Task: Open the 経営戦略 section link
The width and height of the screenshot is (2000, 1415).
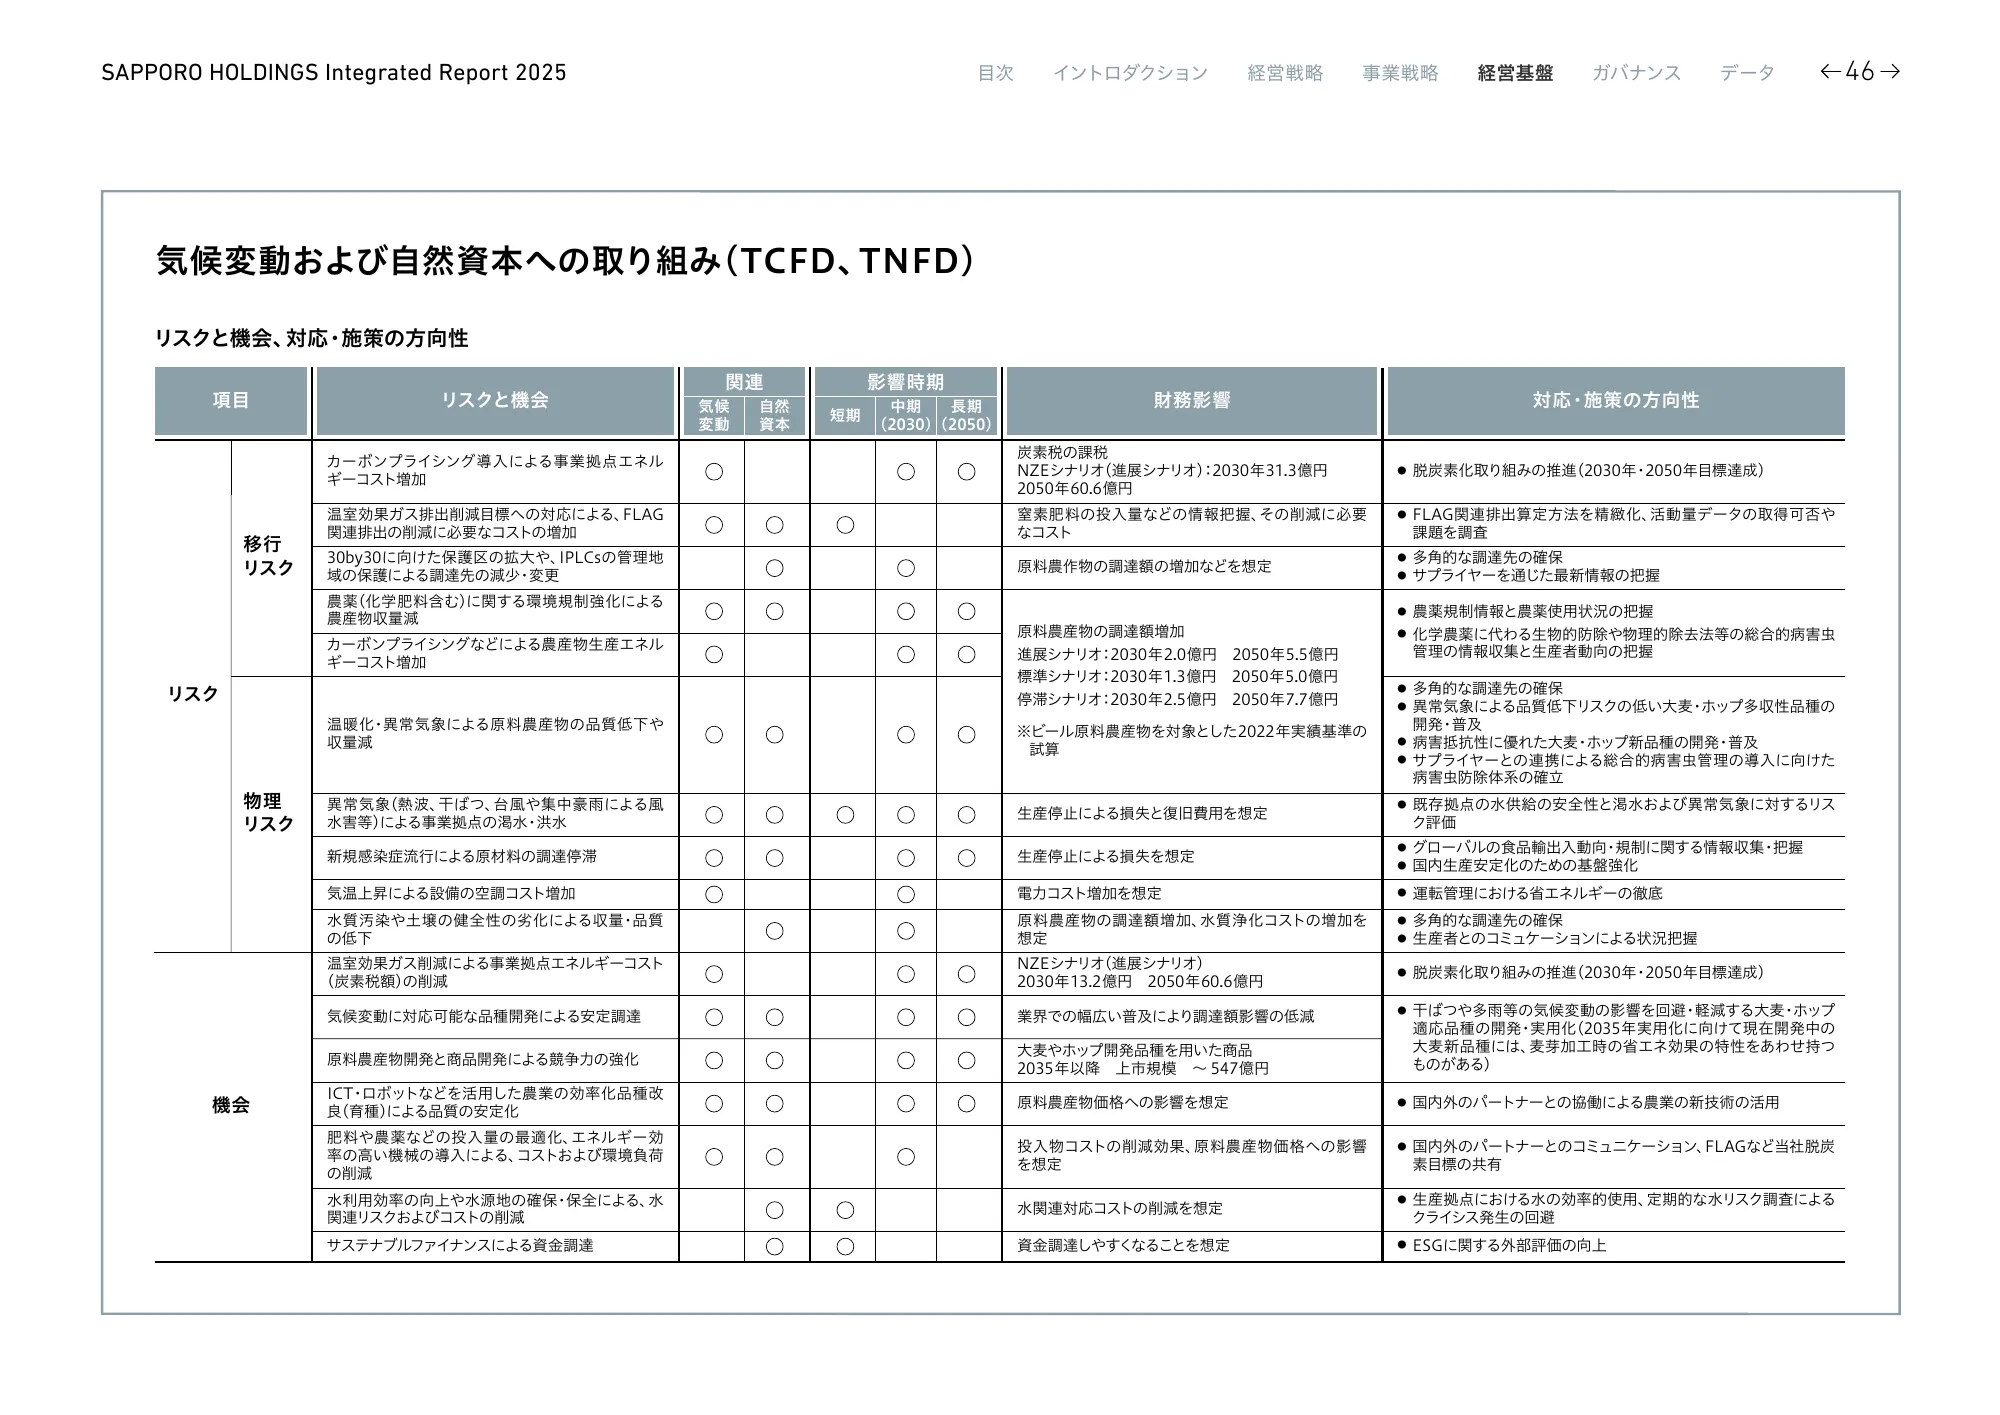Action: (1285, 73)
